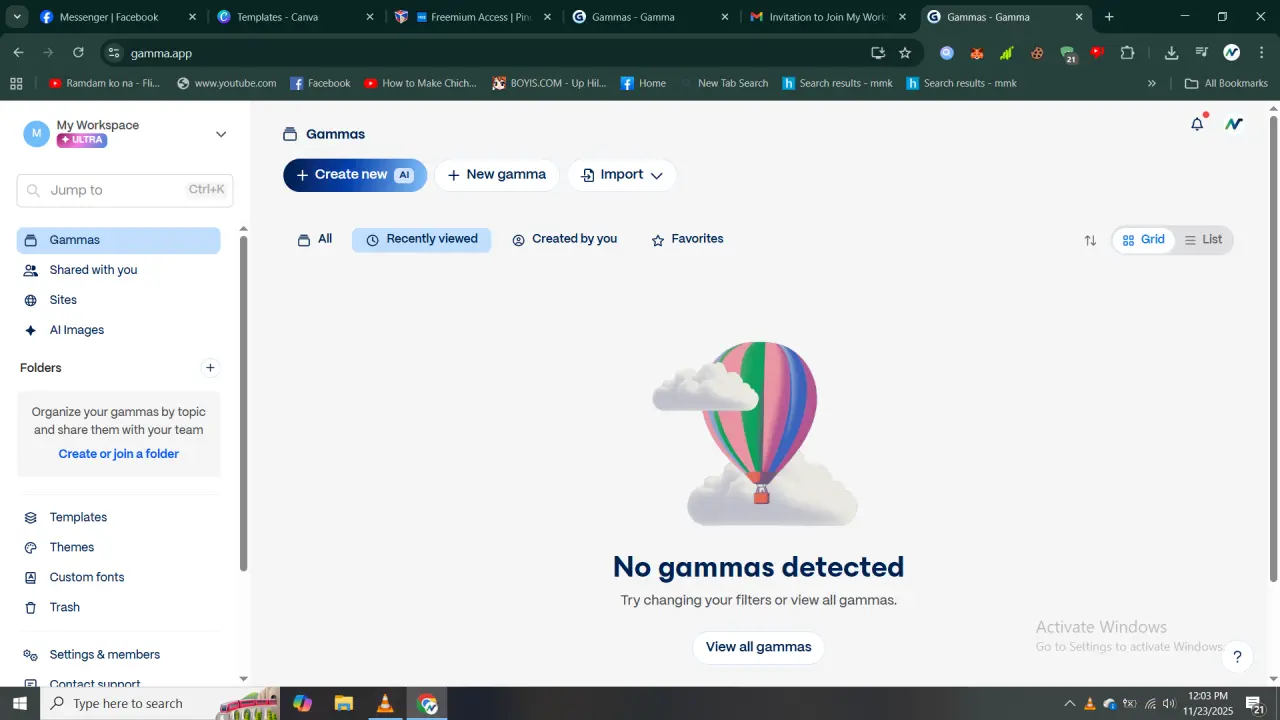Install app icon in address bar
This screenshot has width=1280, height=720.
pos(878,53)
